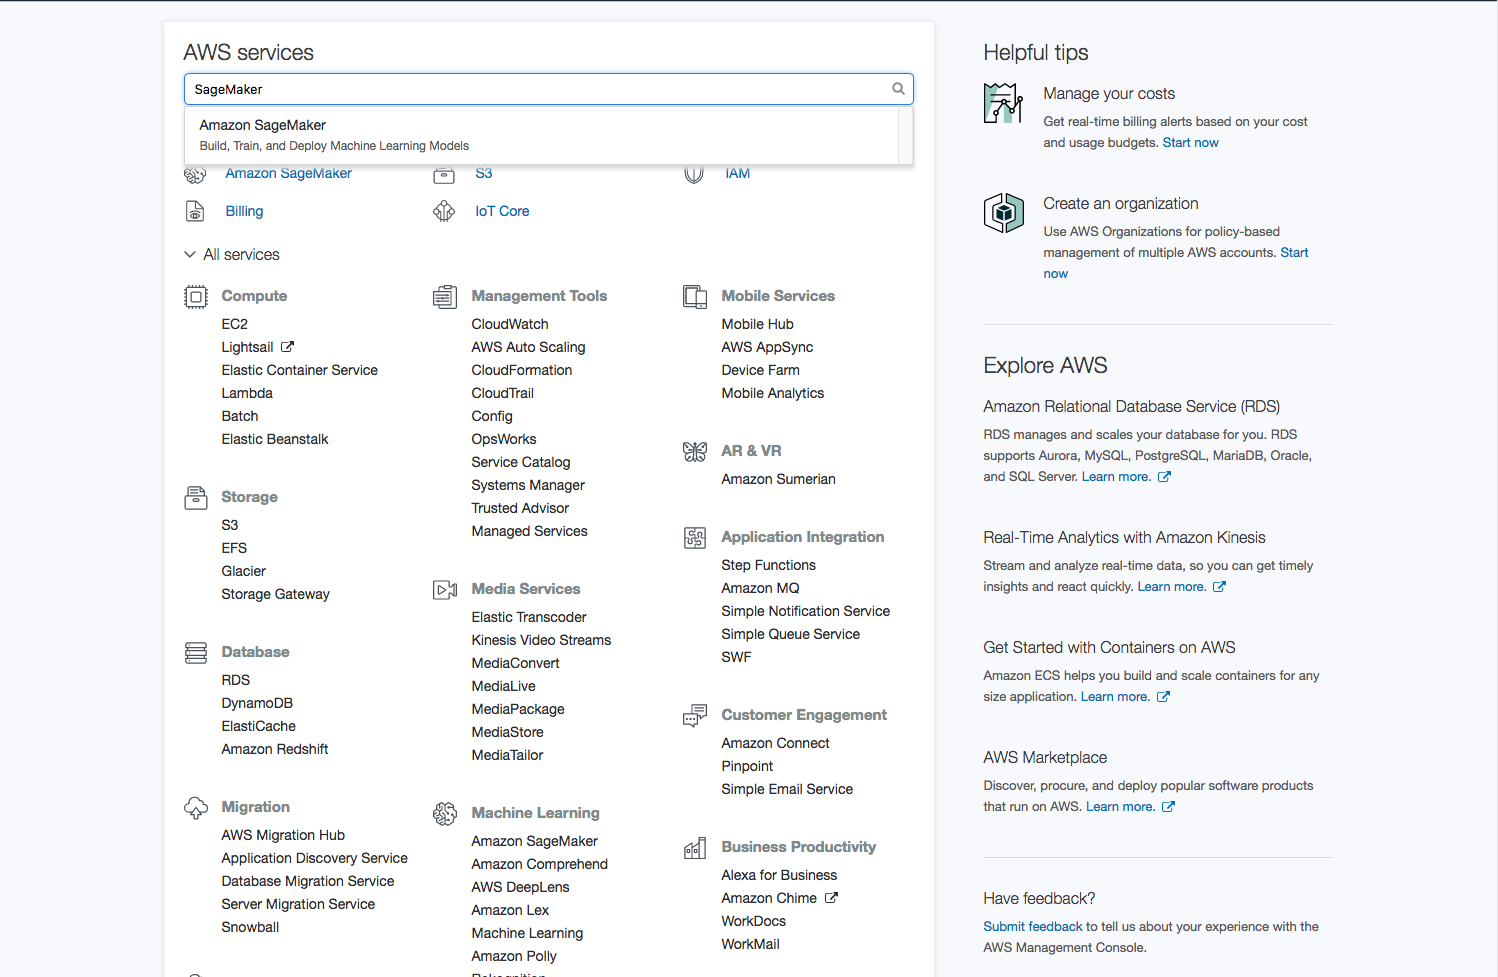Open CloudFormation service
This screenshot has height=977, width=1498.
[521, 370]
